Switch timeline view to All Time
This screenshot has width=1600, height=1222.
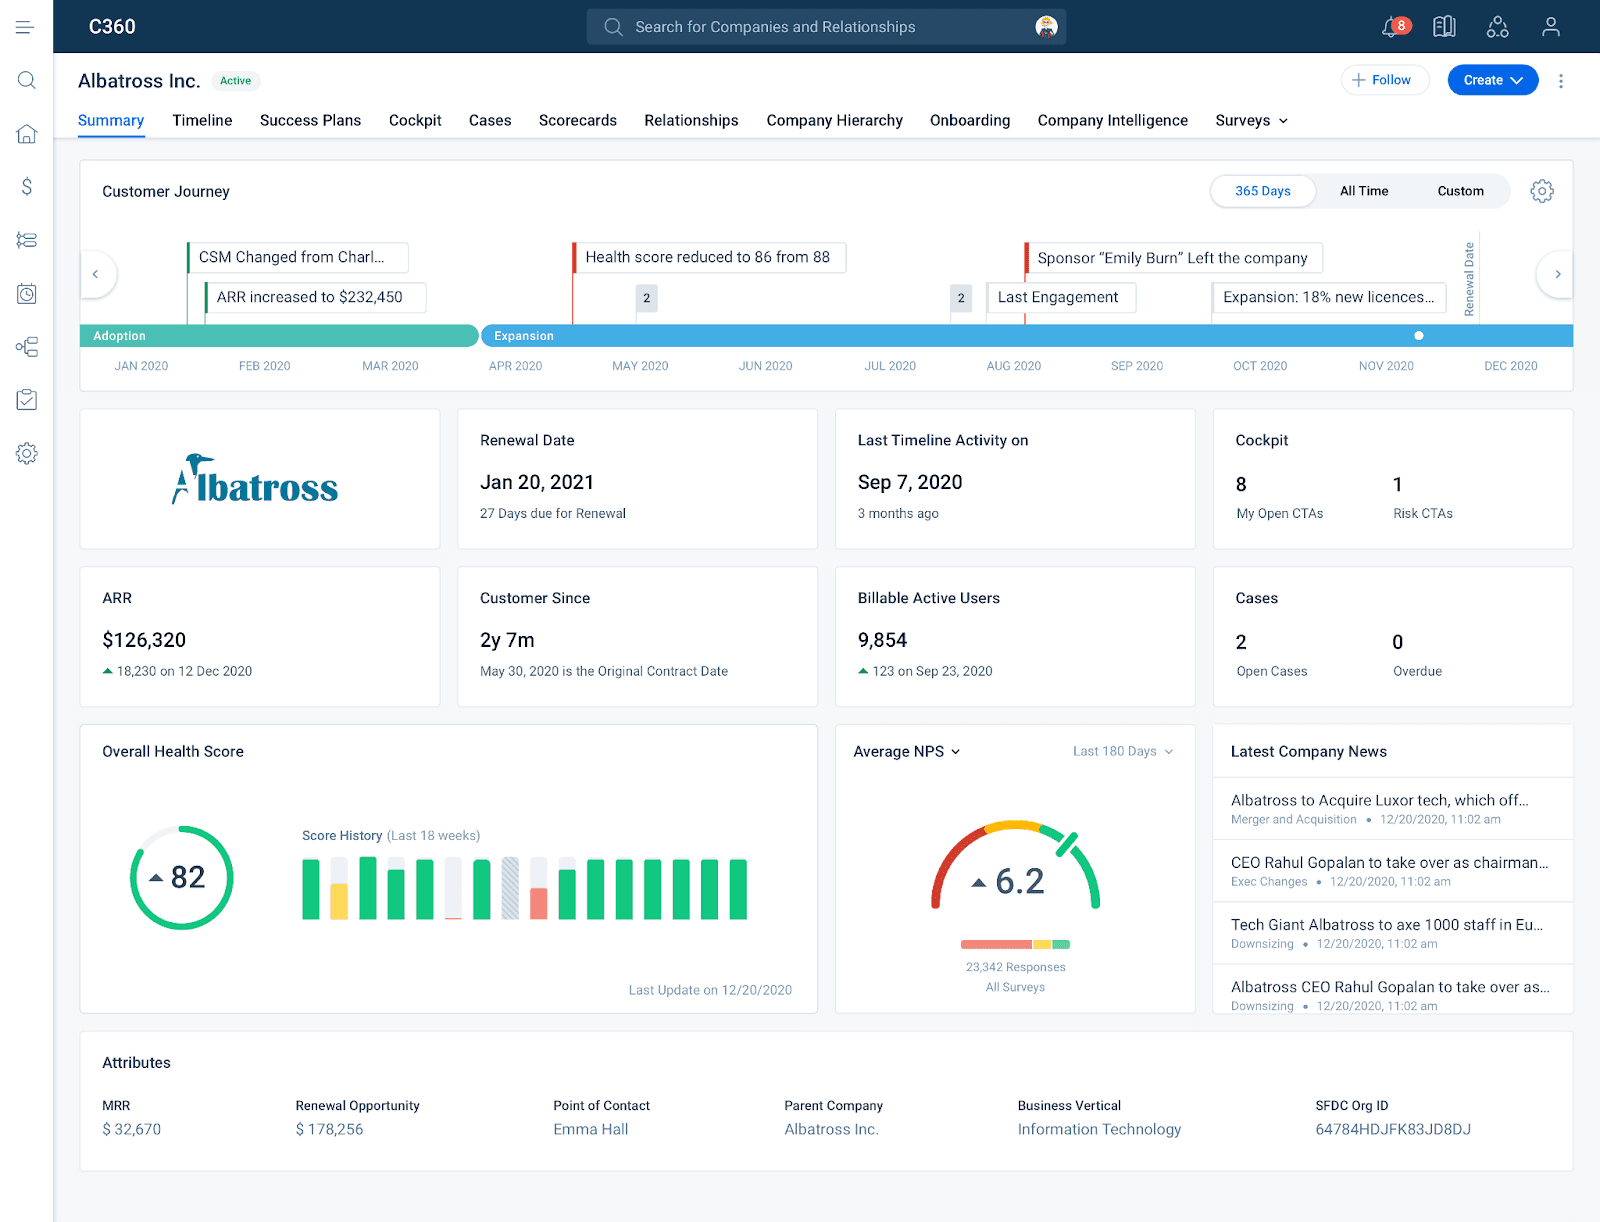(x=1363, y=190)
